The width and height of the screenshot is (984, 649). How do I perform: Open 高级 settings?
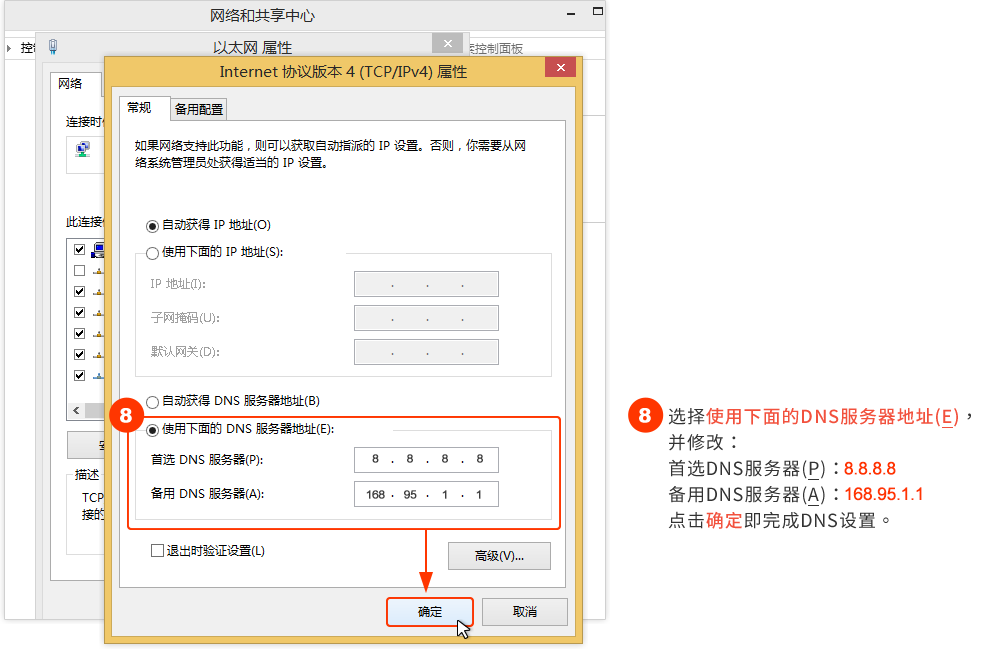click(498, 556)
